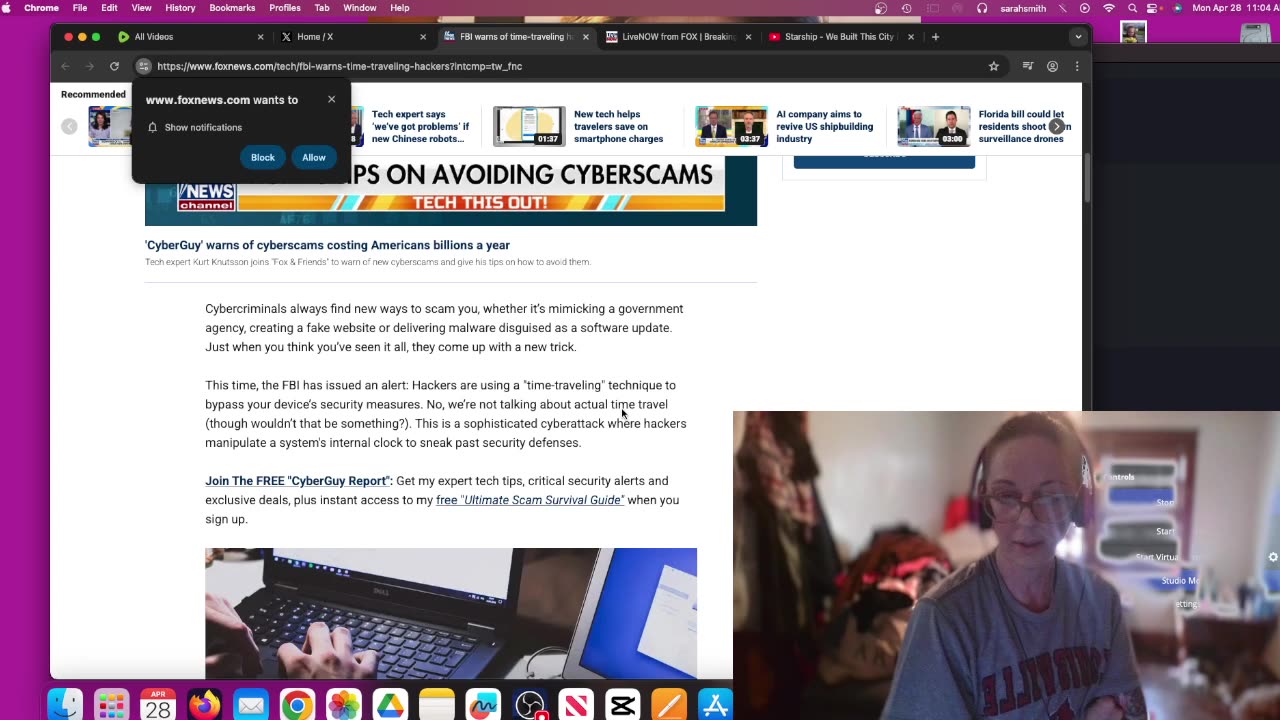Open the Edit menu

[x=109, y=8]
